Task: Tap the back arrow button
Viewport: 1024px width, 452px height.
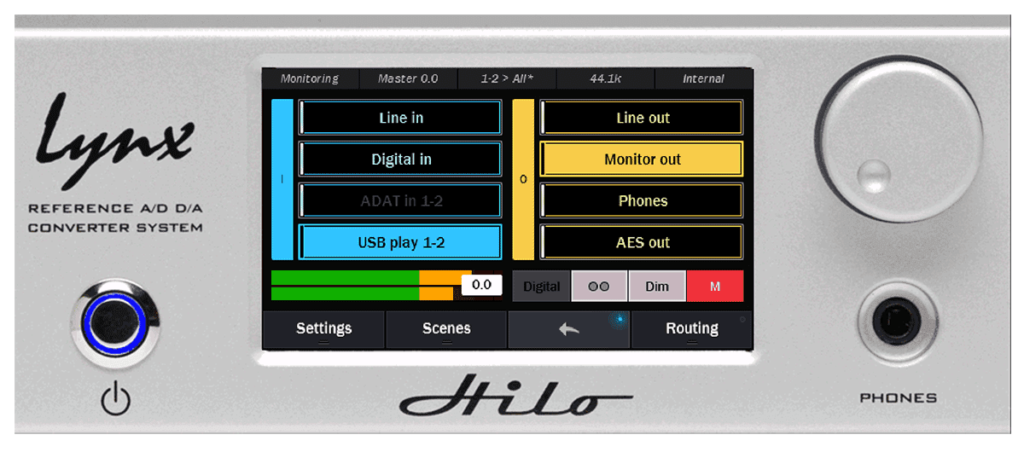Action: (568, 329)
